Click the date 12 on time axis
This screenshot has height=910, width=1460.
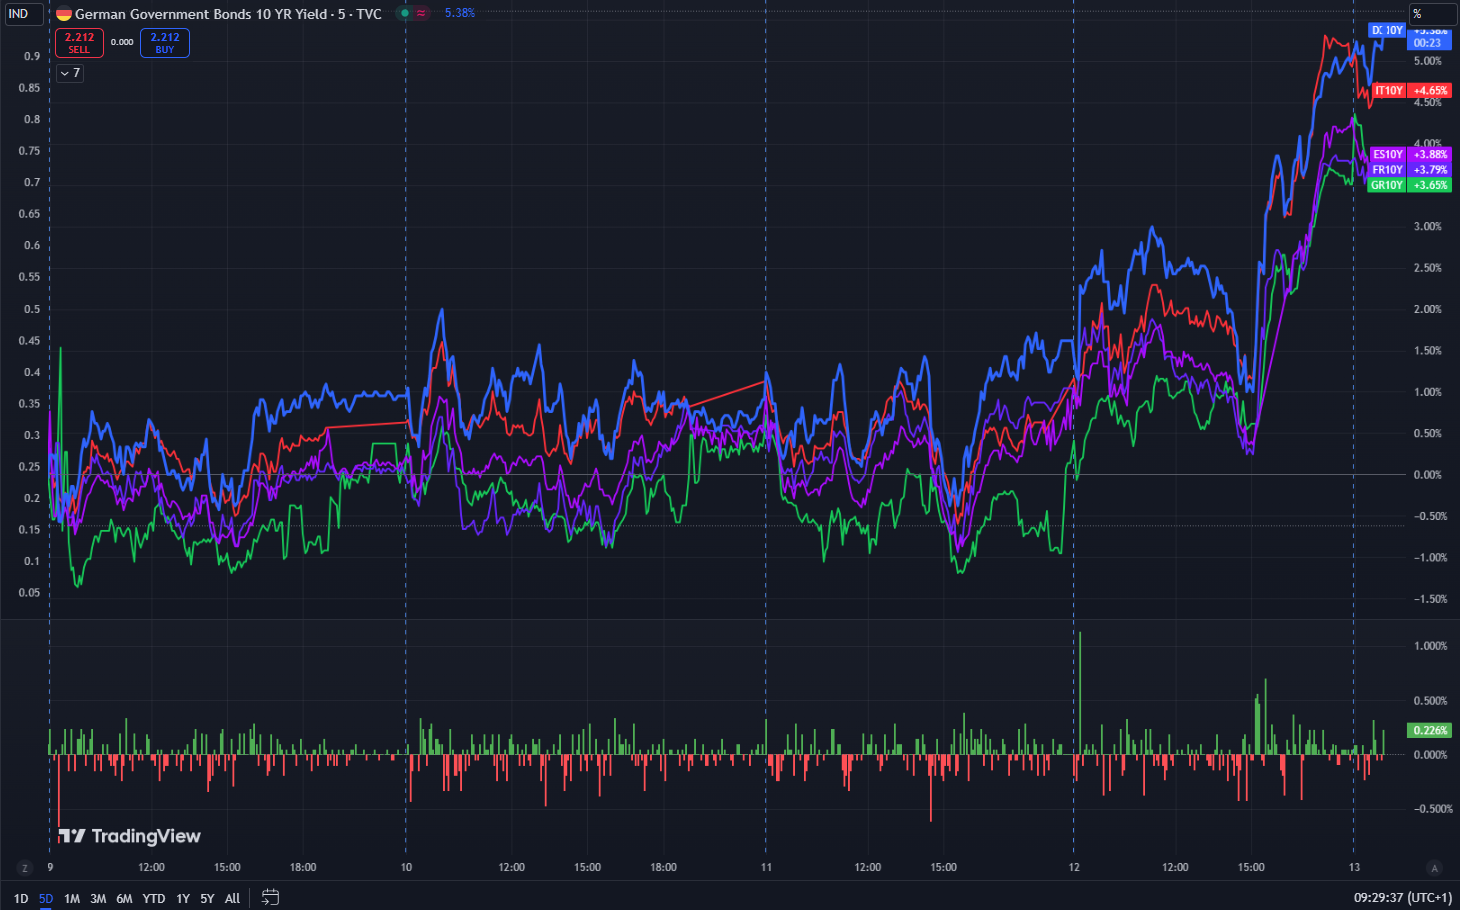click(x=1074, y=867)
